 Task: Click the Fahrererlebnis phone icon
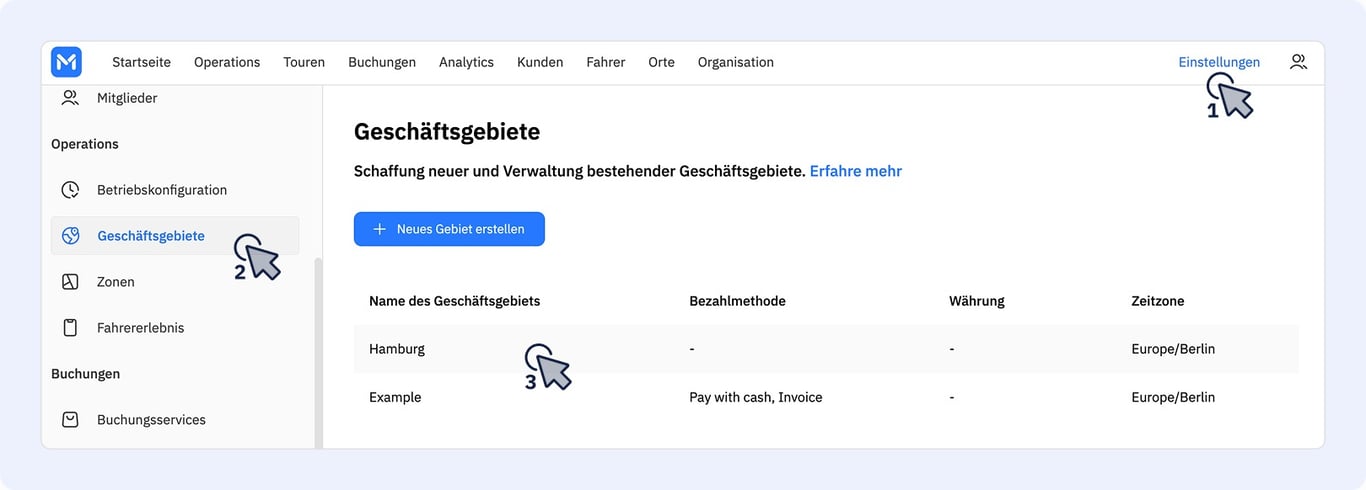tap(70, 328)
